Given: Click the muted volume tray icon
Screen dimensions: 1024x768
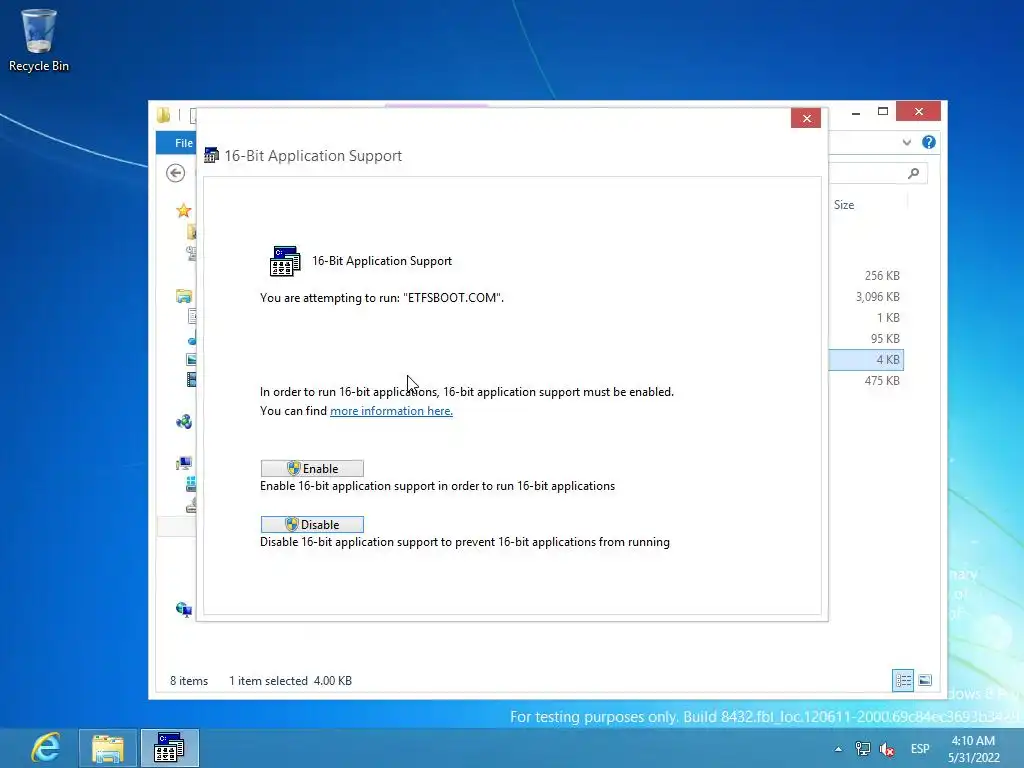Looking at the screenshot, I should [x=887, y=749].
